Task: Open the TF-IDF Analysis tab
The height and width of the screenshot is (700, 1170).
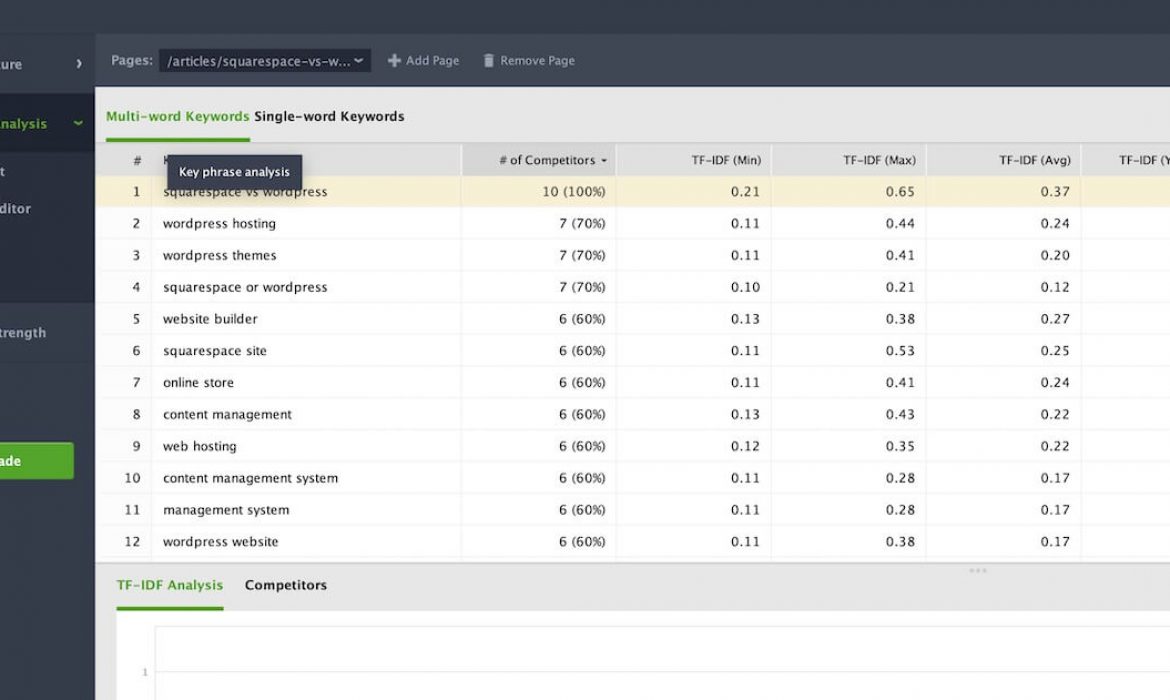Action: click(x=169, y=585)
